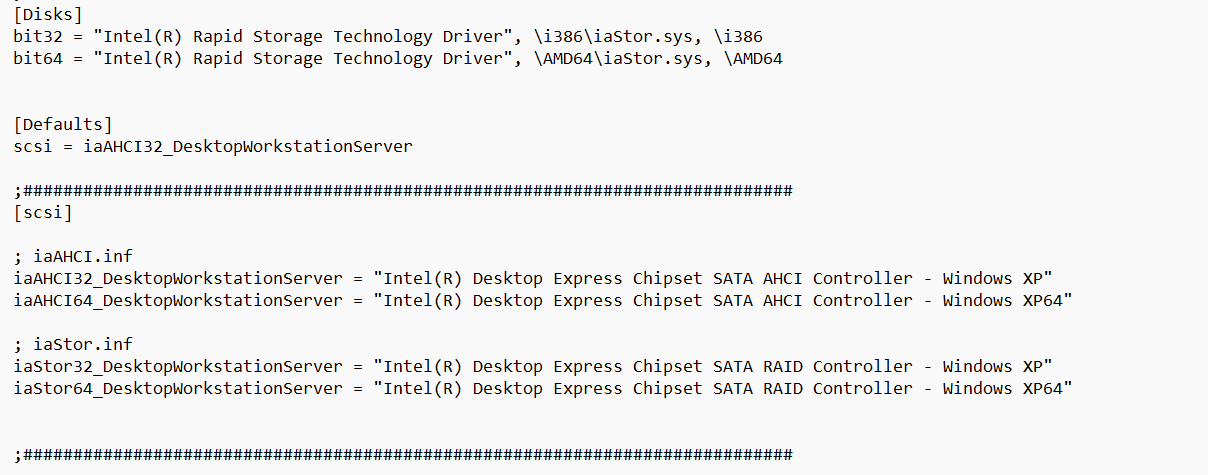Click the first row of hash separators
The width and height of the screenshot is (1208, 475).
pos(404,190)
